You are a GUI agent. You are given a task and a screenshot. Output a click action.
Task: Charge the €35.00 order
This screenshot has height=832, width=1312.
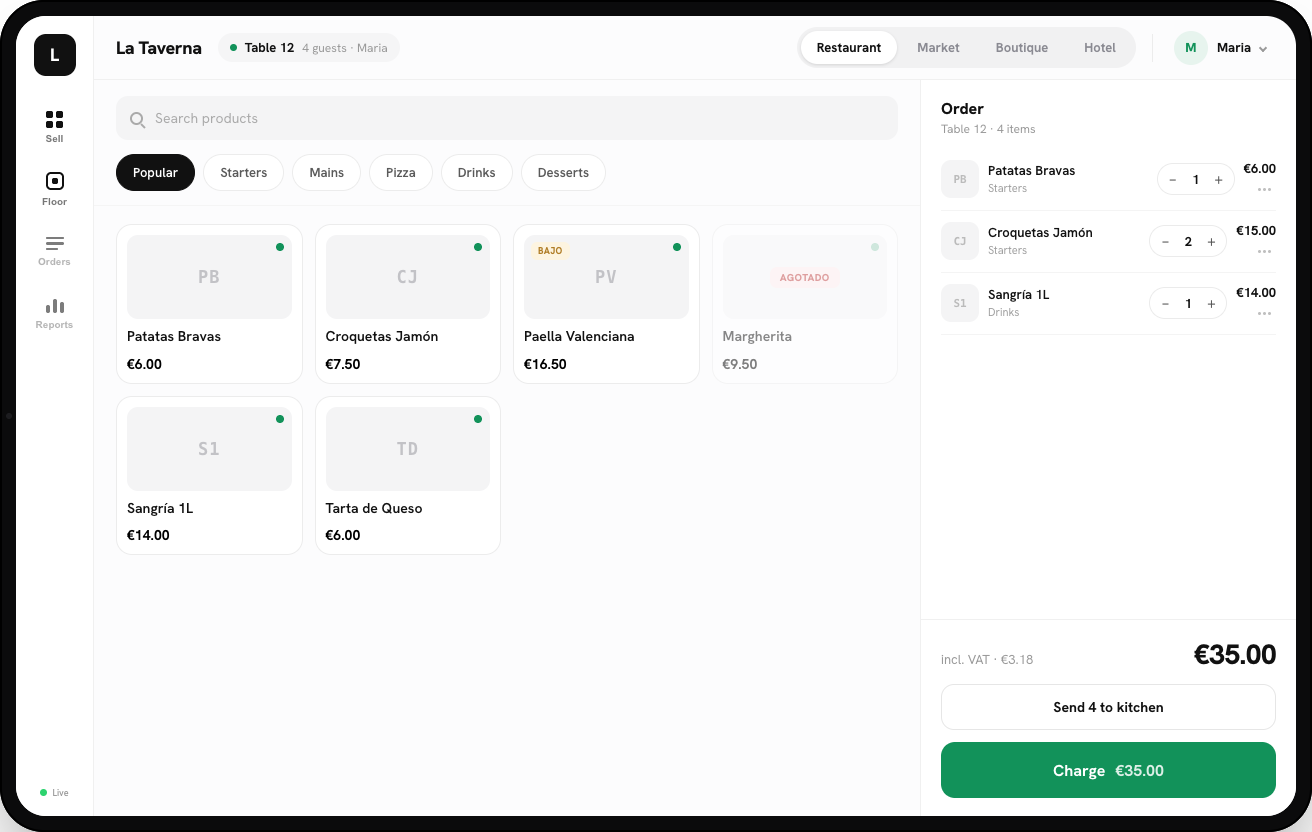[x=1108, y=770]
